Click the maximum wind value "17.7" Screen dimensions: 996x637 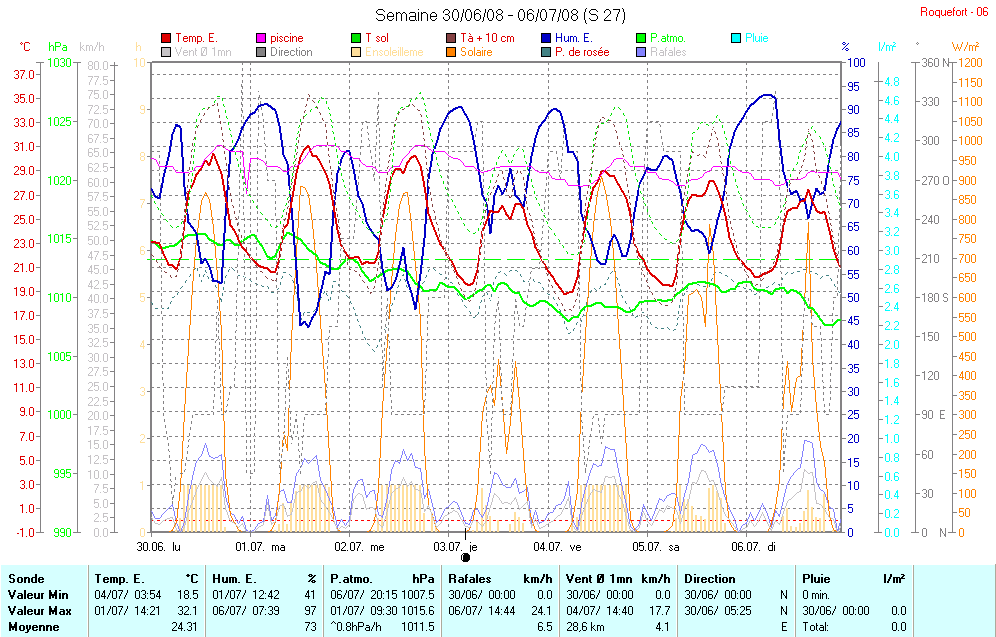pos(659,611)
